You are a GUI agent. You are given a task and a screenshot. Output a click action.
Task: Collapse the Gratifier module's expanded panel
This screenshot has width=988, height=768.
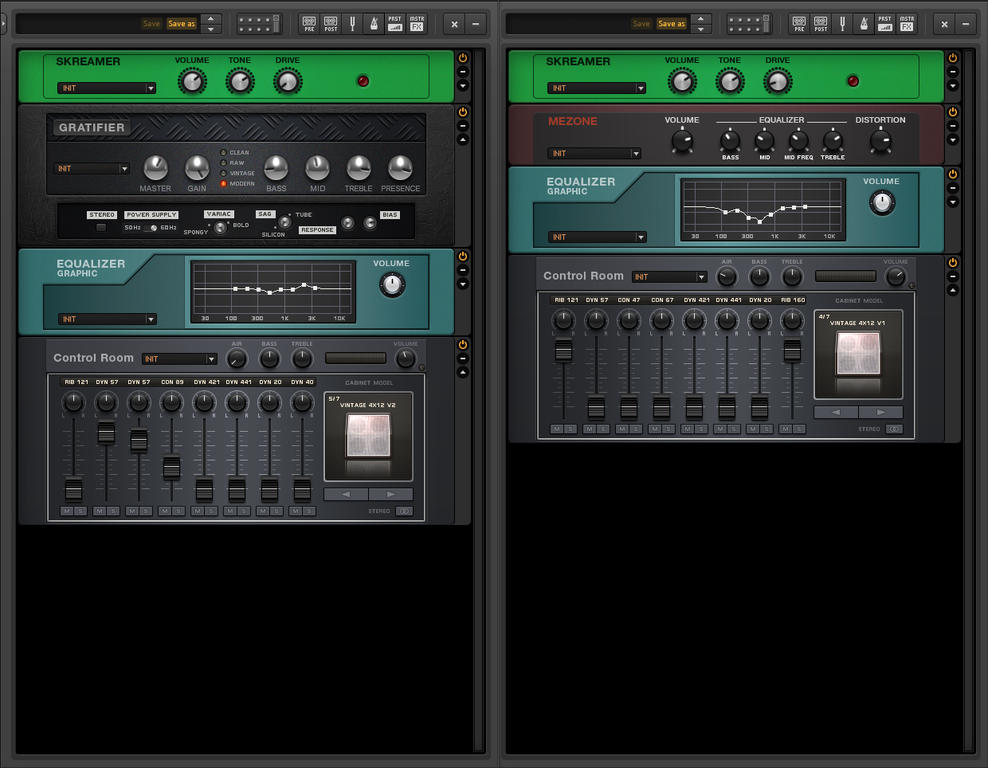pos(463,140)
